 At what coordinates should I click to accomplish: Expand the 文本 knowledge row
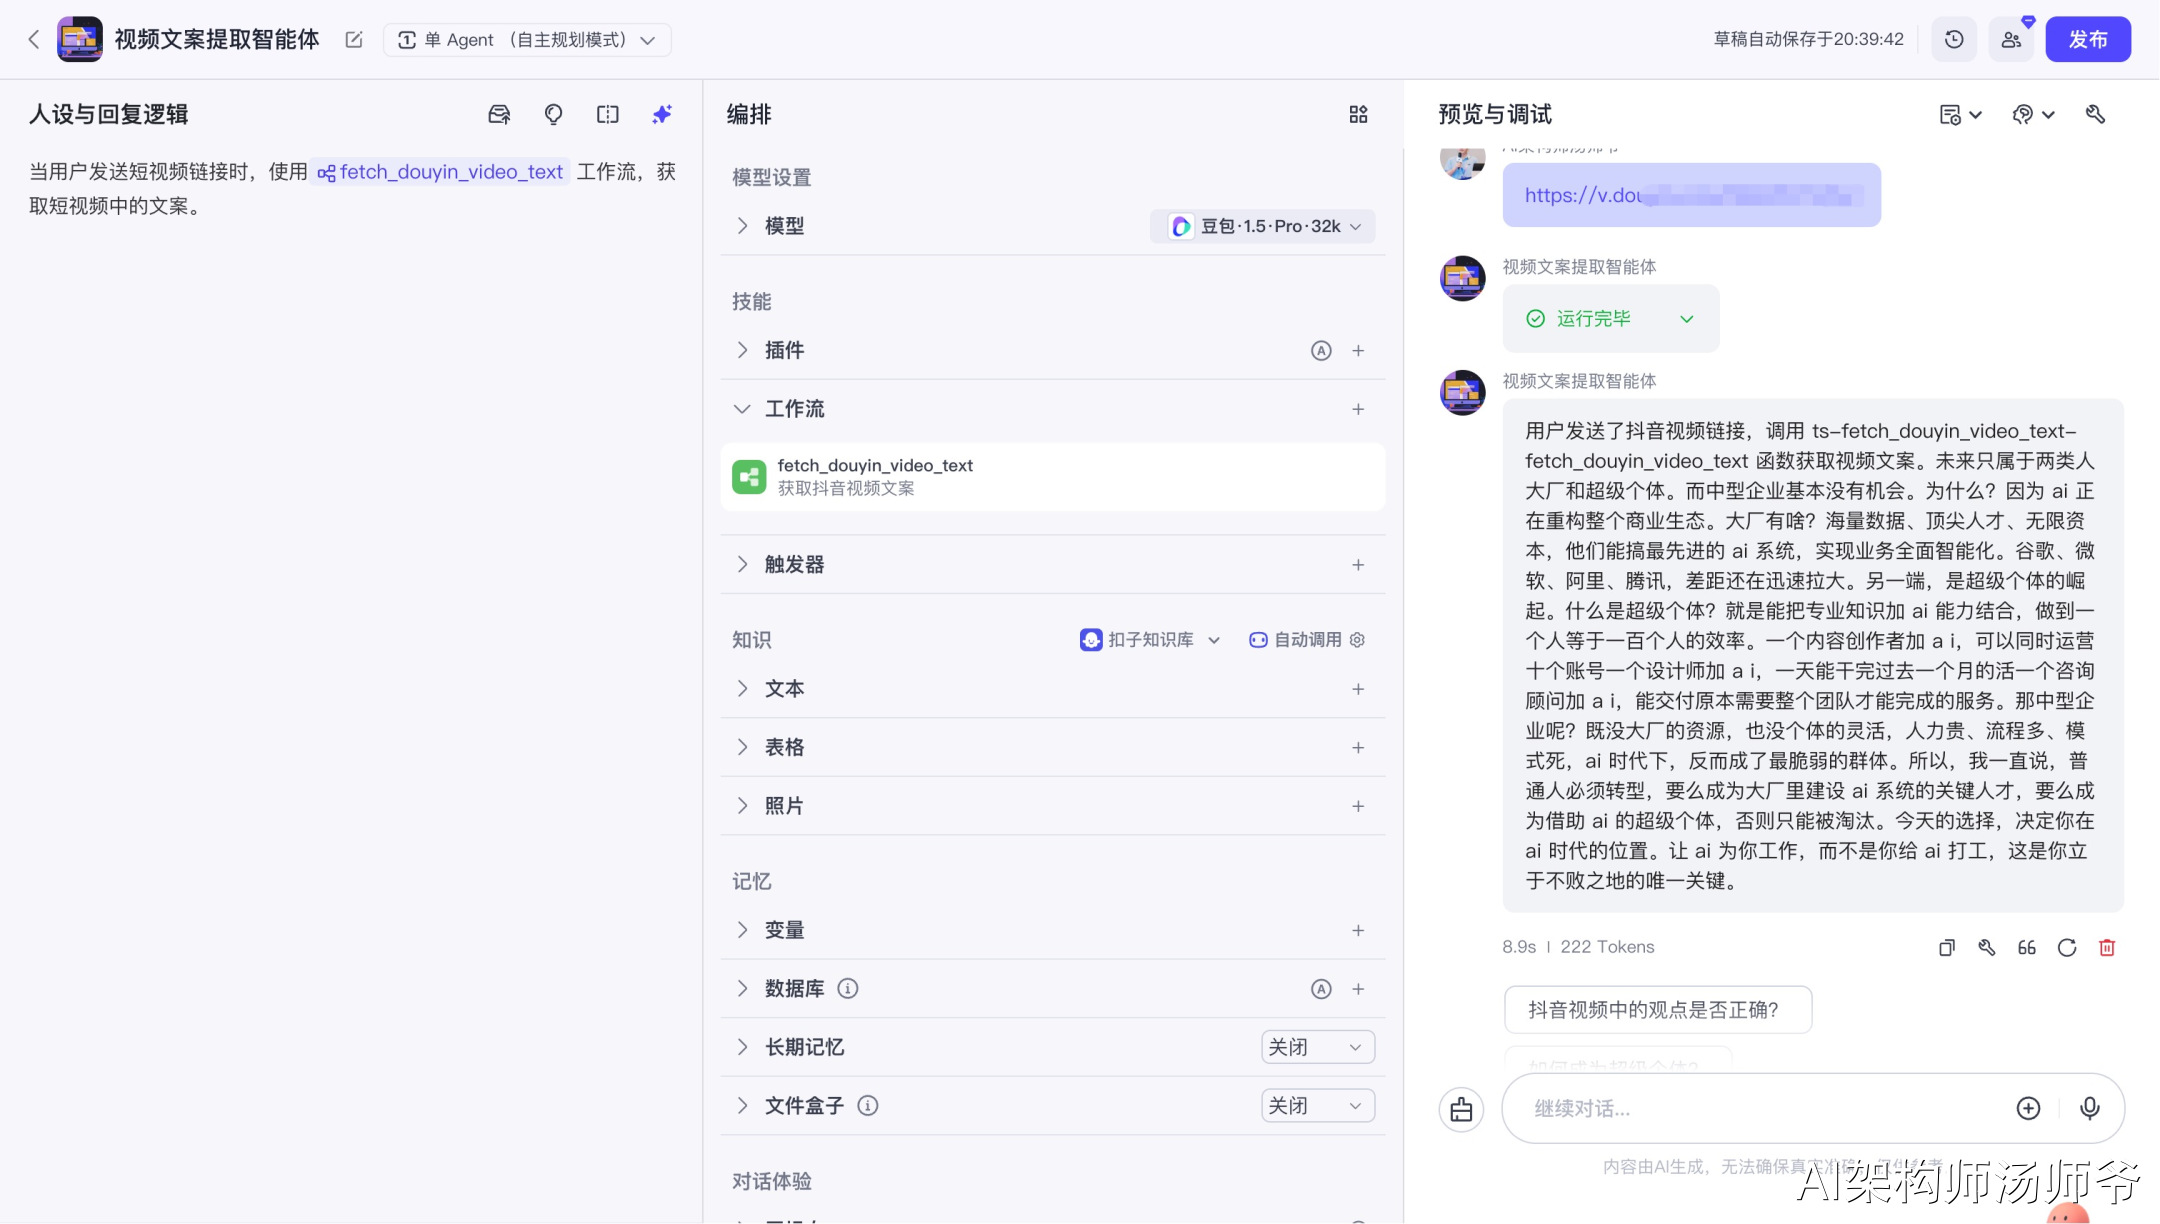(x=742, y=688)
